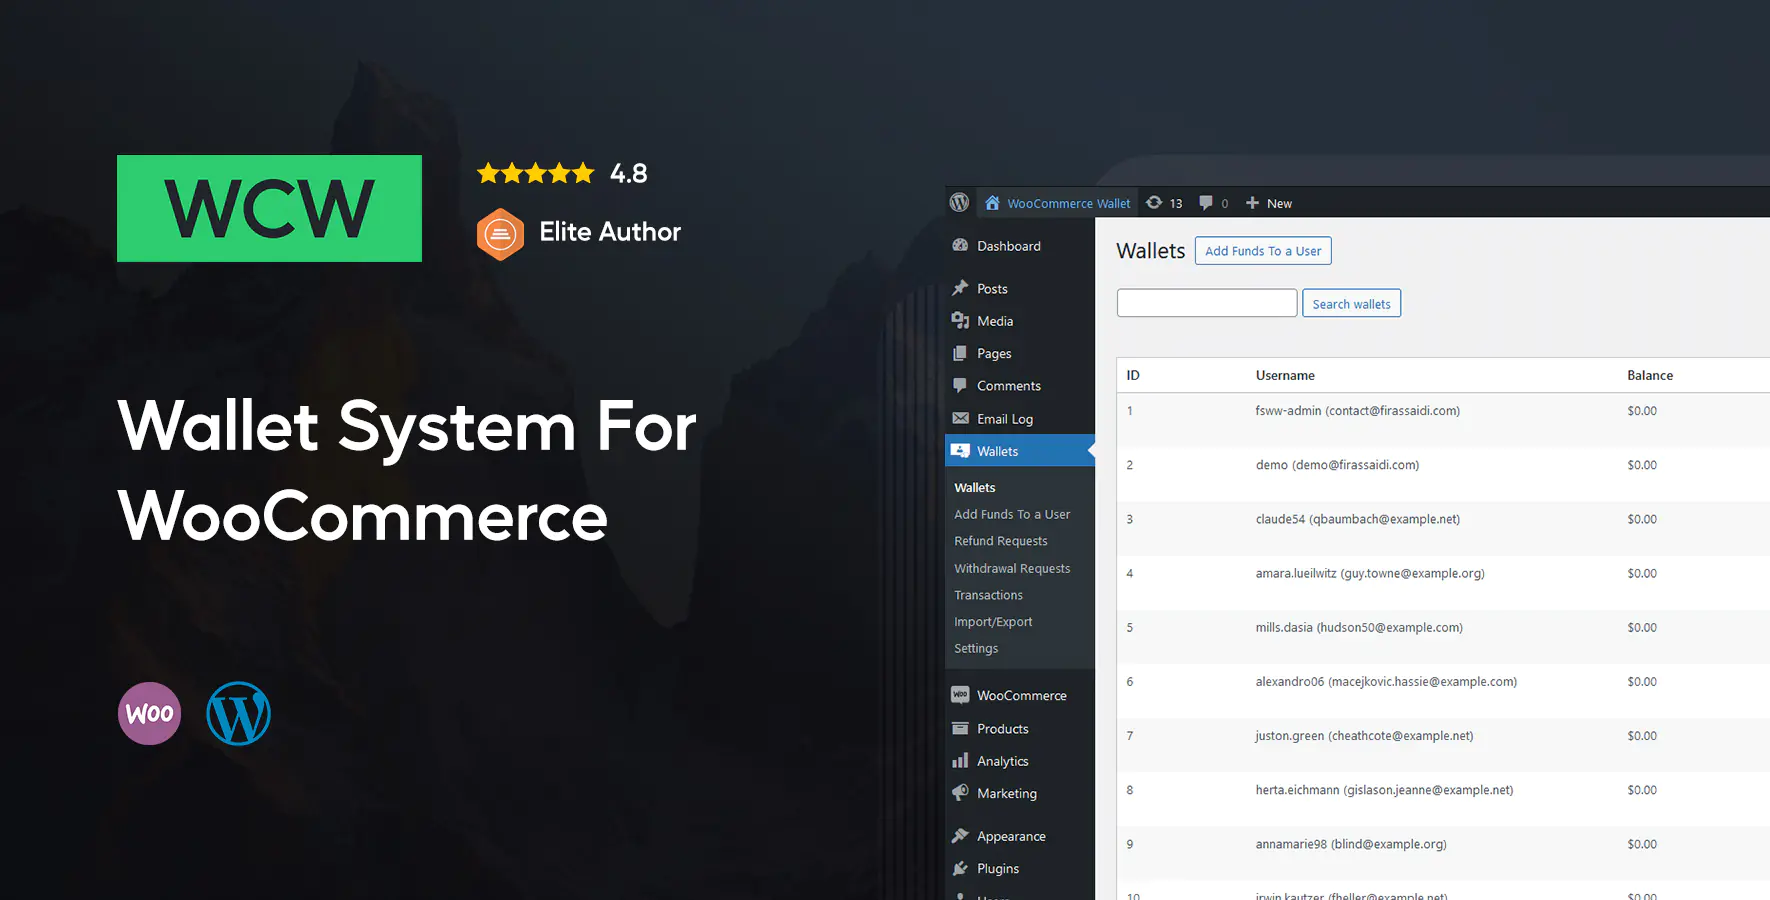Click the Plugins plug icon

pyautogui.click(x=960, y=867)
